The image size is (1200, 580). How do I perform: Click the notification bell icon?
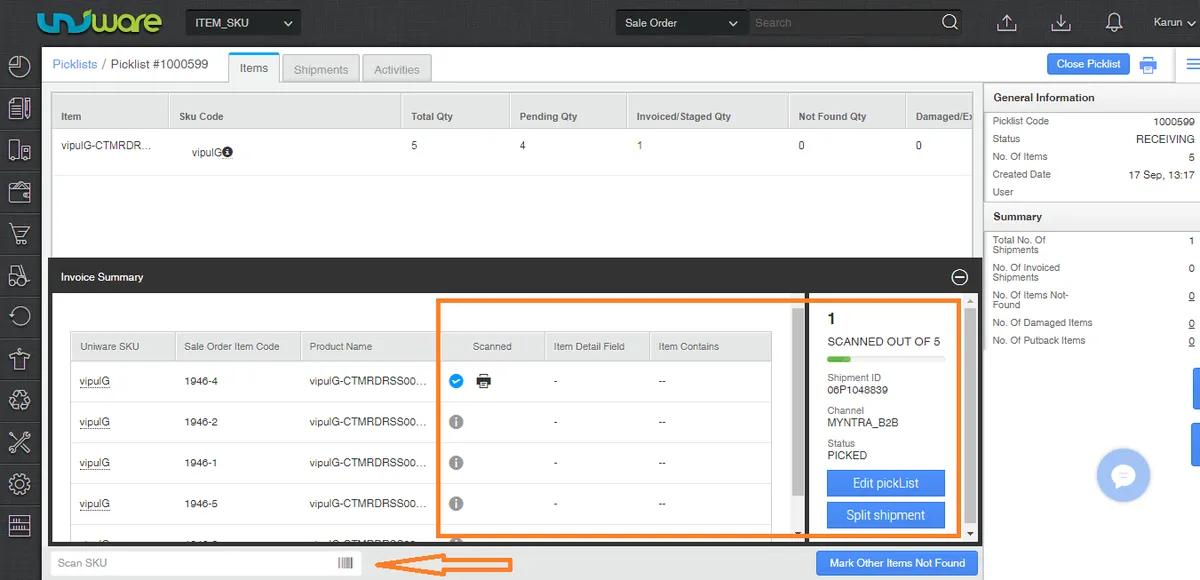[x=1114, y=23]
